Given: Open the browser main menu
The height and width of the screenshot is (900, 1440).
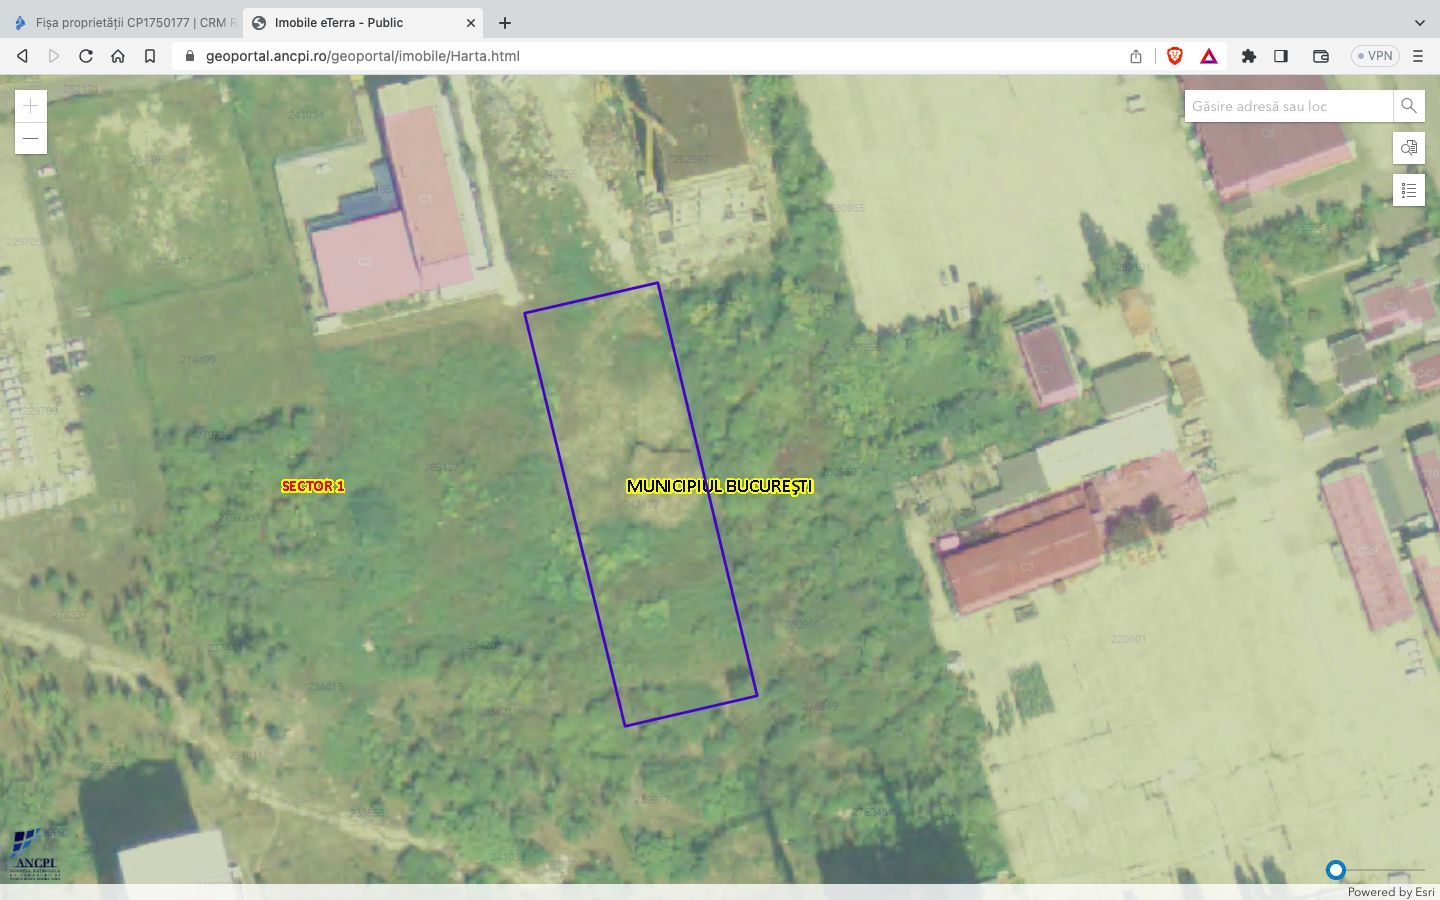Looking at the screenshot, I should point(1417,56).
